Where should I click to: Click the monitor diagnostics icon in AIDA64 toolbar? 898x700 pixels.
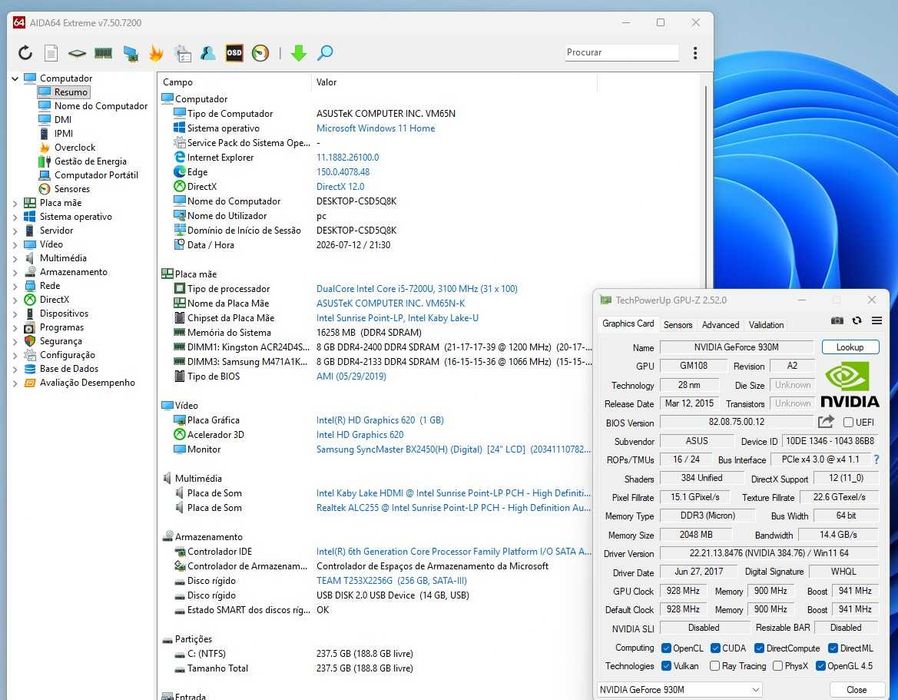(x=131, y=53)
